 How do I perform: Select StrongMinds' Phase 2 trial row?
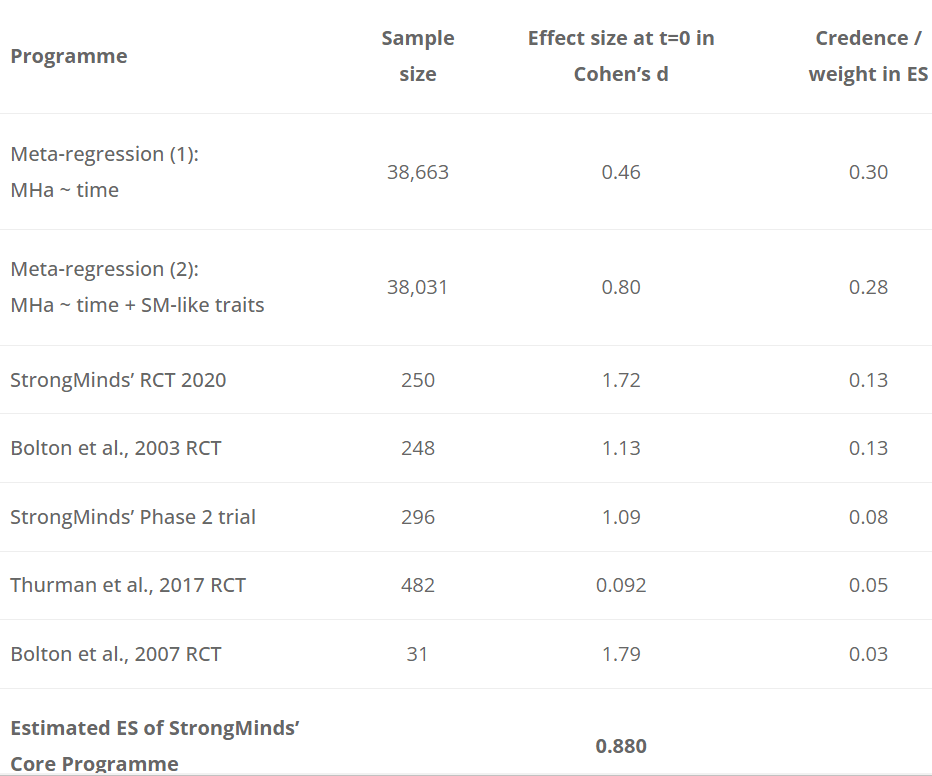click(133, 517)
